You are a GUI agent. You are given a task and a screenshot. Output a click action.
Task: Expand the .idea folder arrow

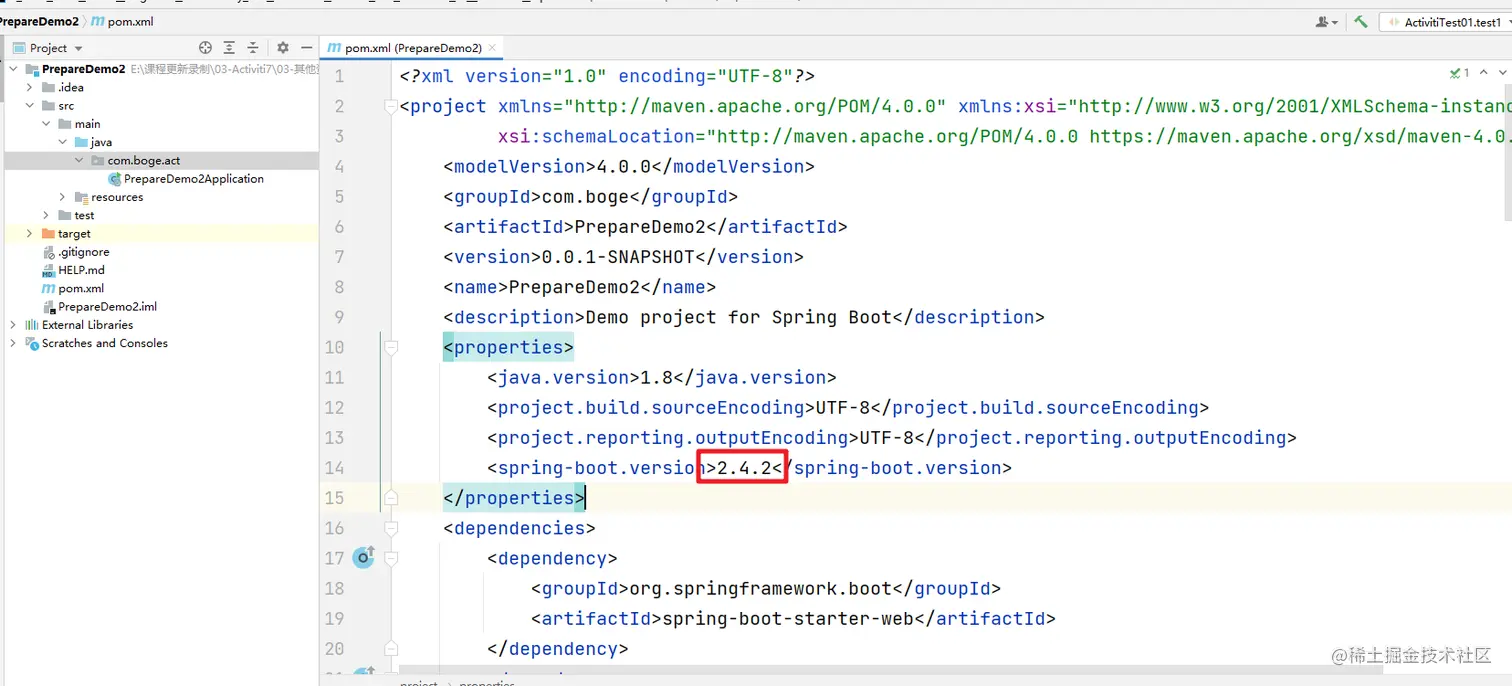point(30,87)
